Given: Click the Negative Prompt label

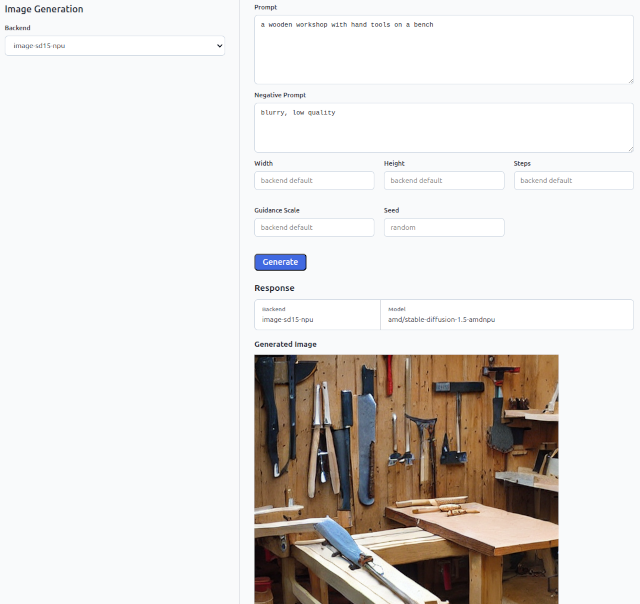Looking at the screenshot, I should (280, 95).
